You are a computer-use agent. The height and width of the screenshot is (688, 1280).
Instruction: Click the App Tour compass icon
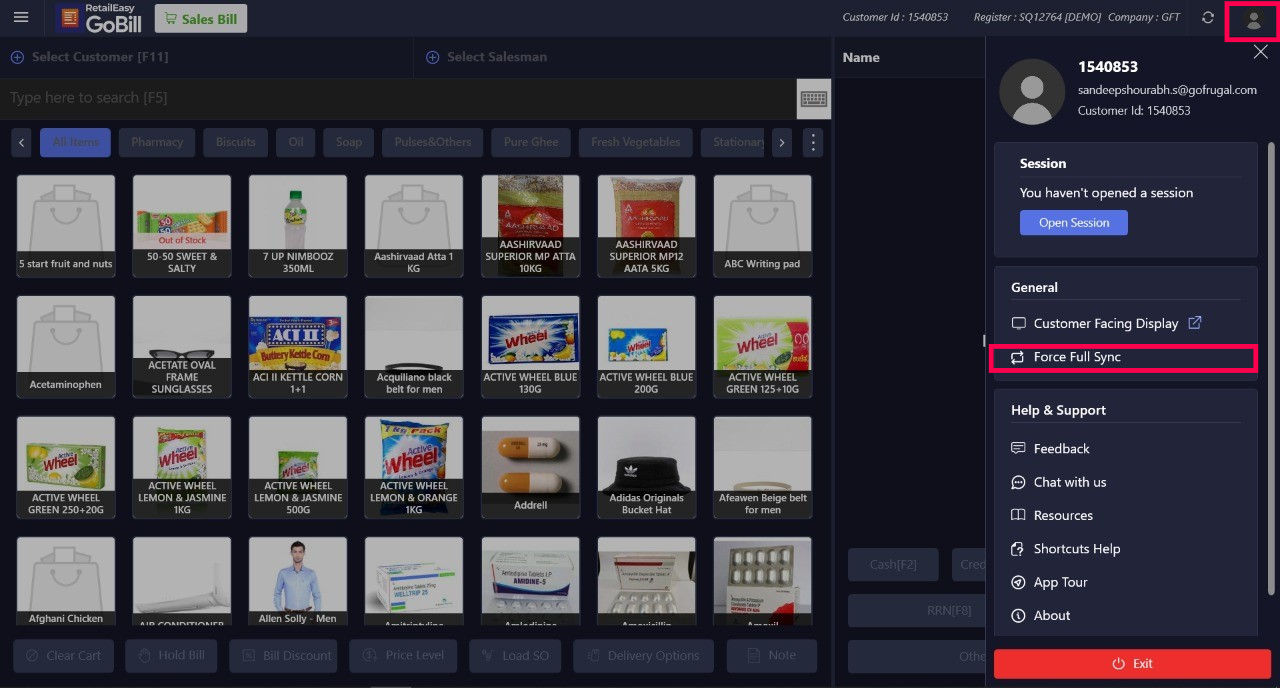coord(1018,582)
